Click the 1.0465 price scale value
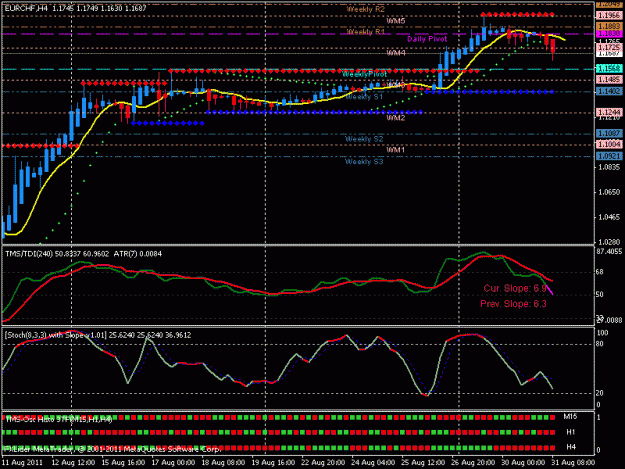625x469 pixels. 609,217
